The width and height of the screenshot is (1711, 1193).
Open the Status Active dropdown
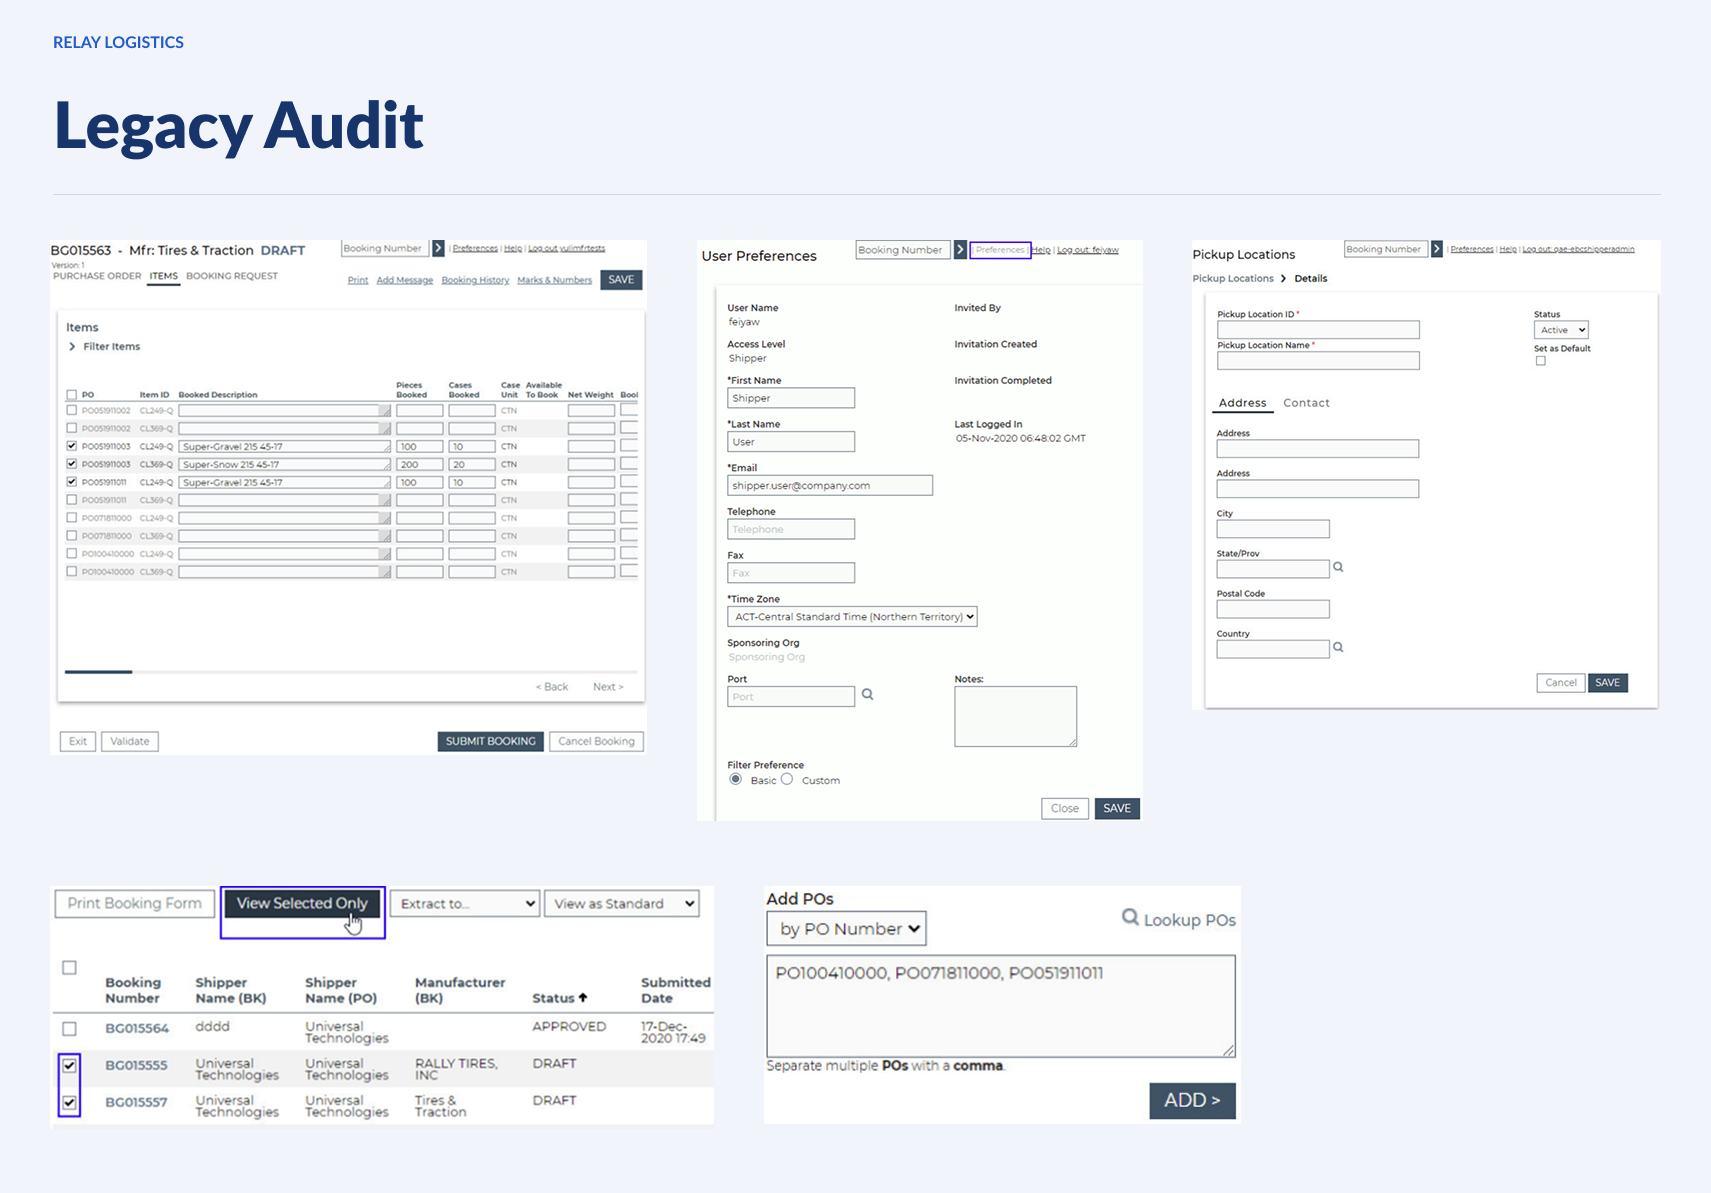pyautogui.click(x=1561, y=330)
